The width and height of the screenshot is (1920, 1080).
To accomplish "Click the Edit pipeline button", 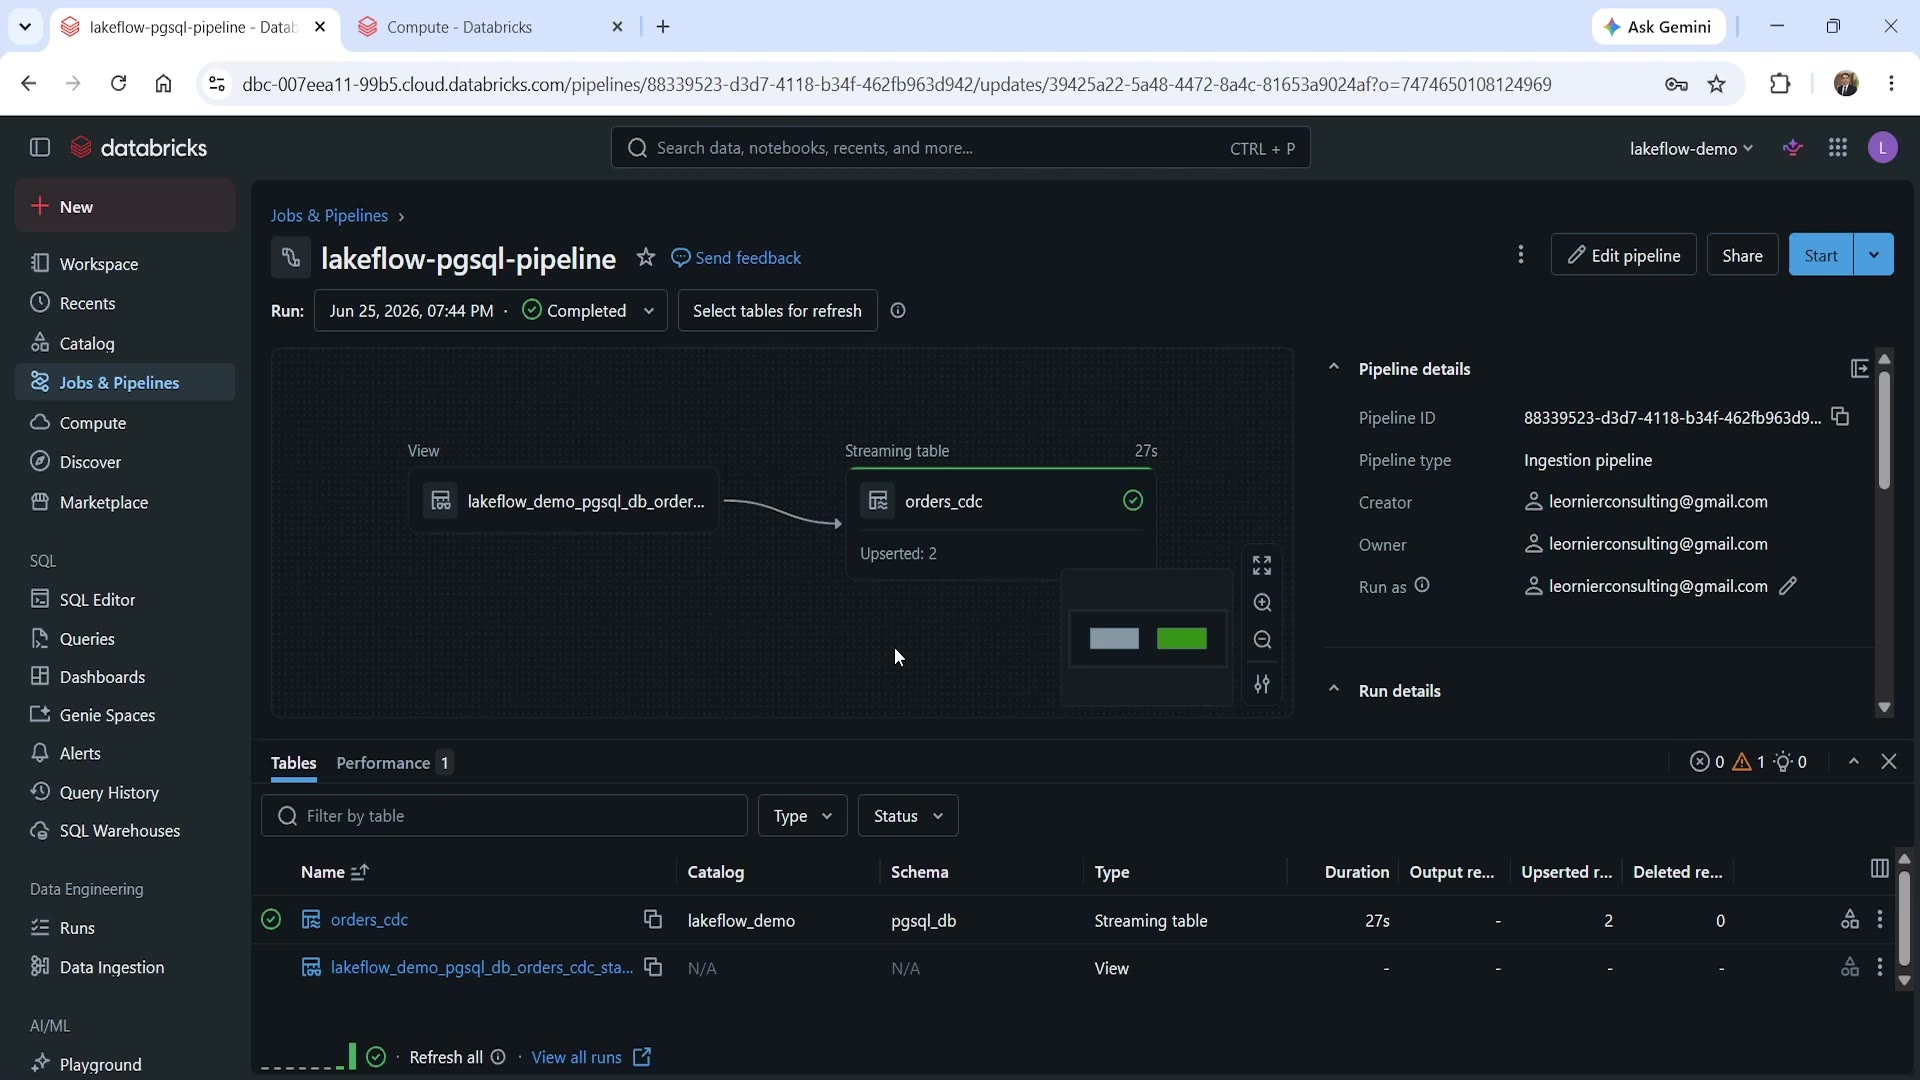I will [1623, 255].
